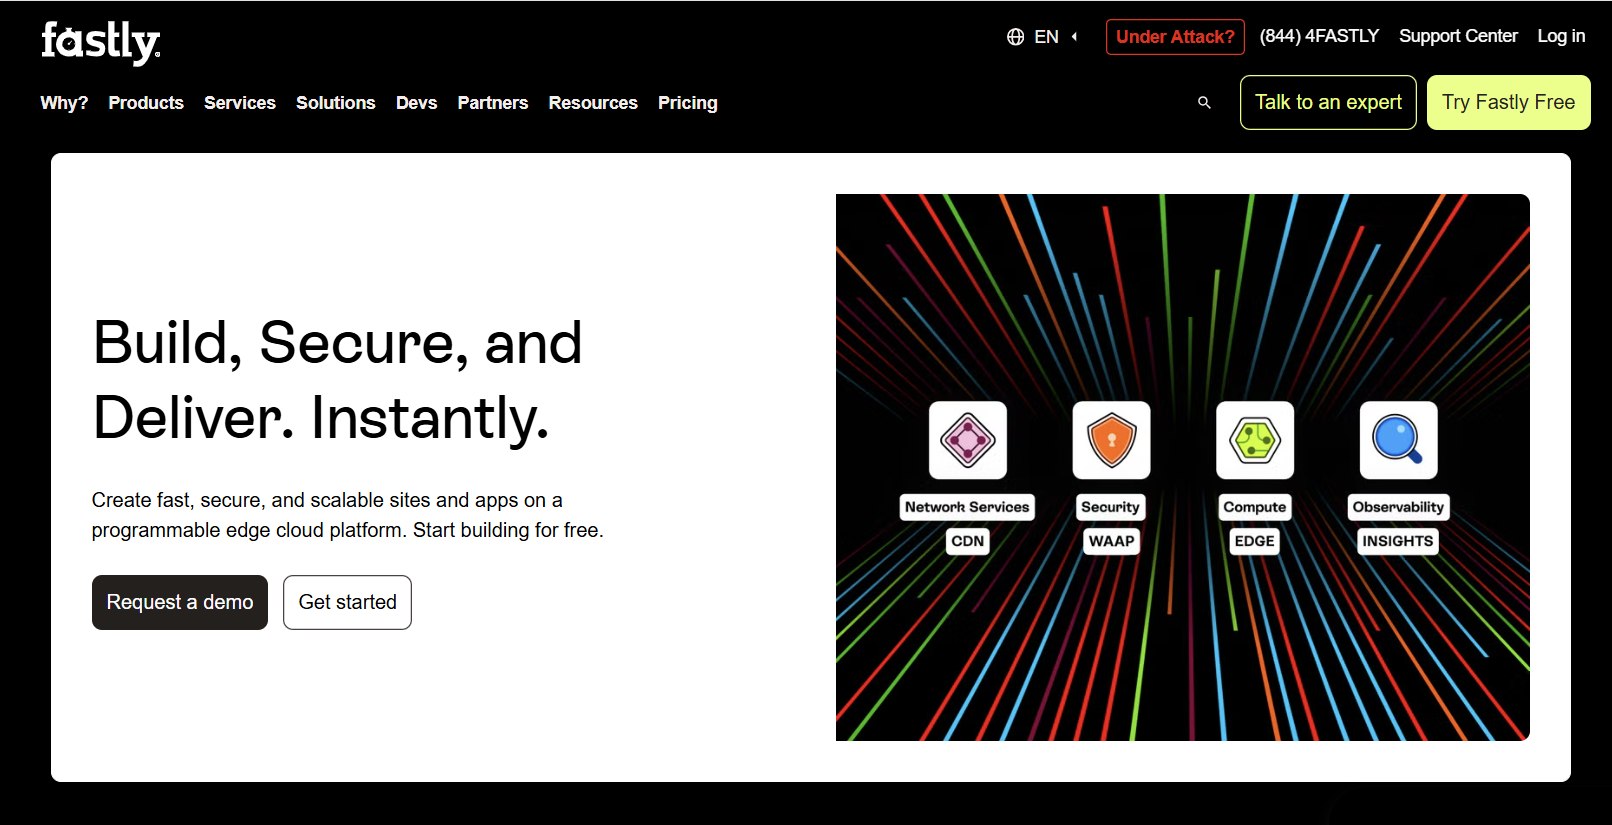
Task: Open the search magnifier icon
Action: coord(1204,103)
